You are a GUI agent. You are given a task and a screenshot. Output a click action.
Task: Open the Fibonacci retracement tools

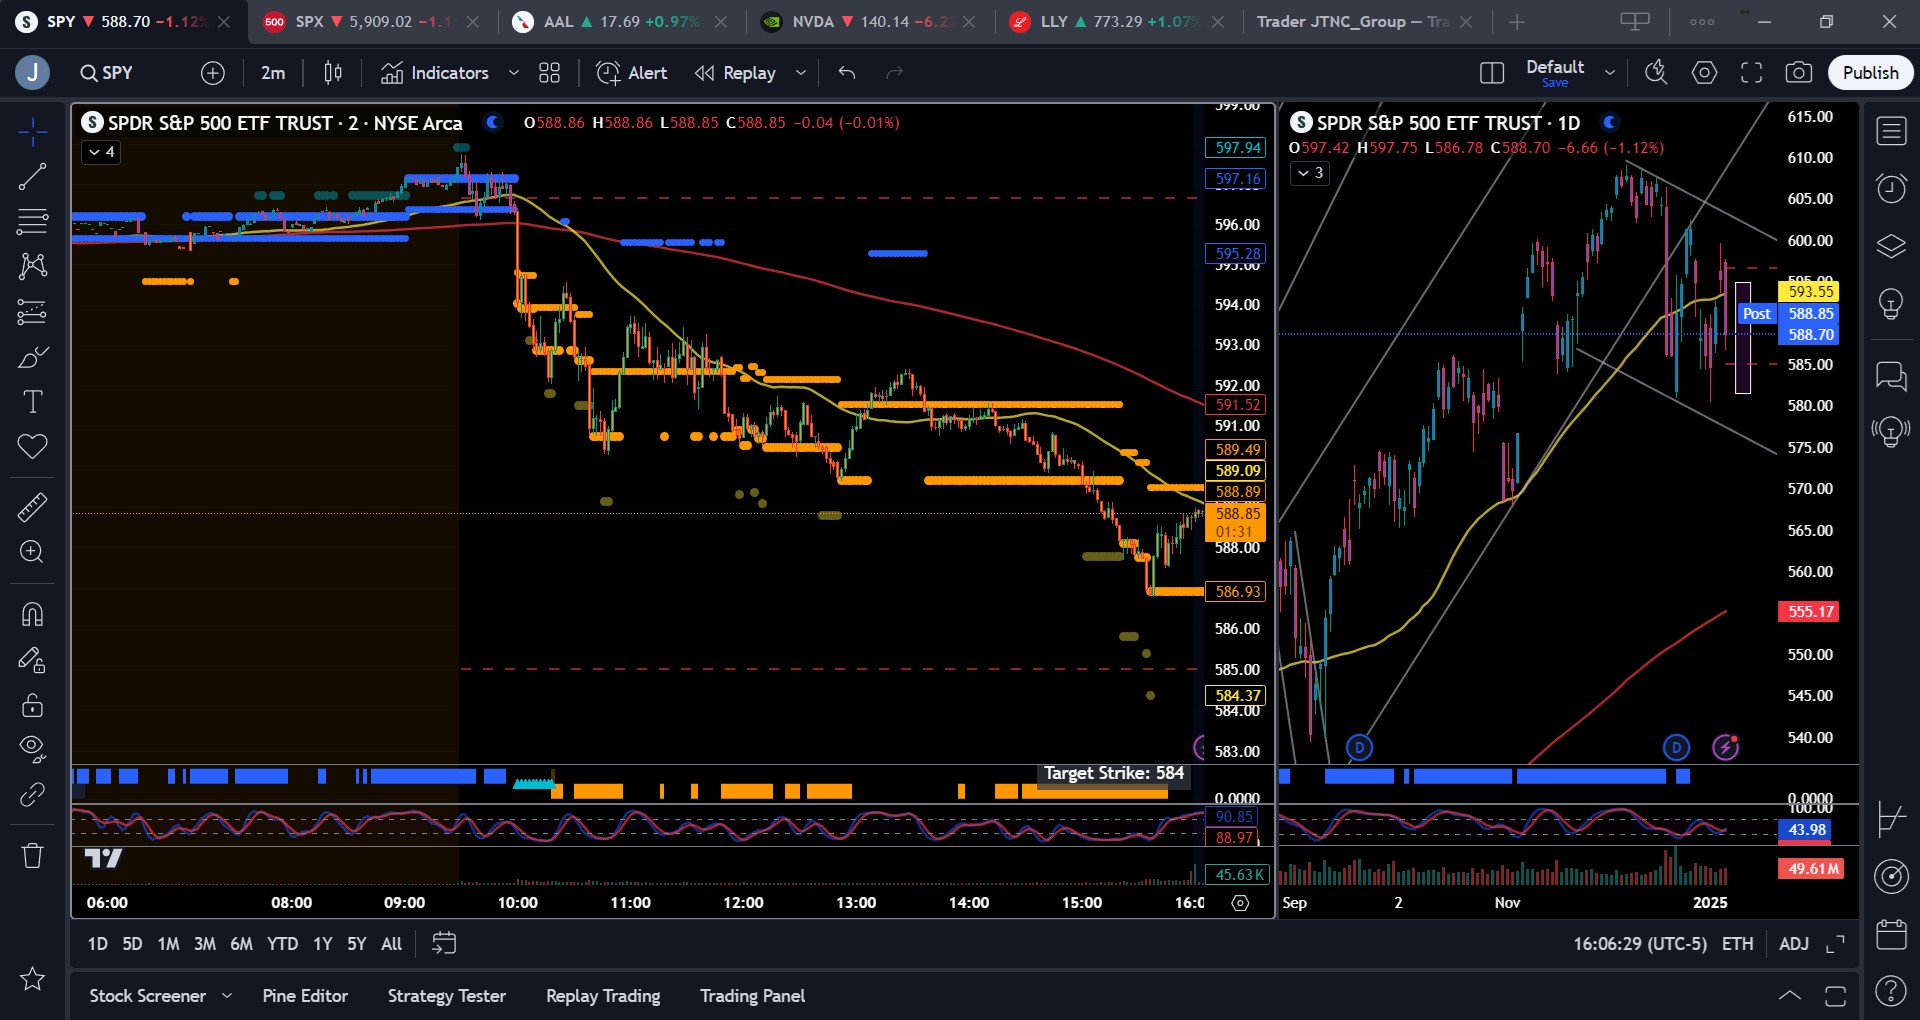32,221
